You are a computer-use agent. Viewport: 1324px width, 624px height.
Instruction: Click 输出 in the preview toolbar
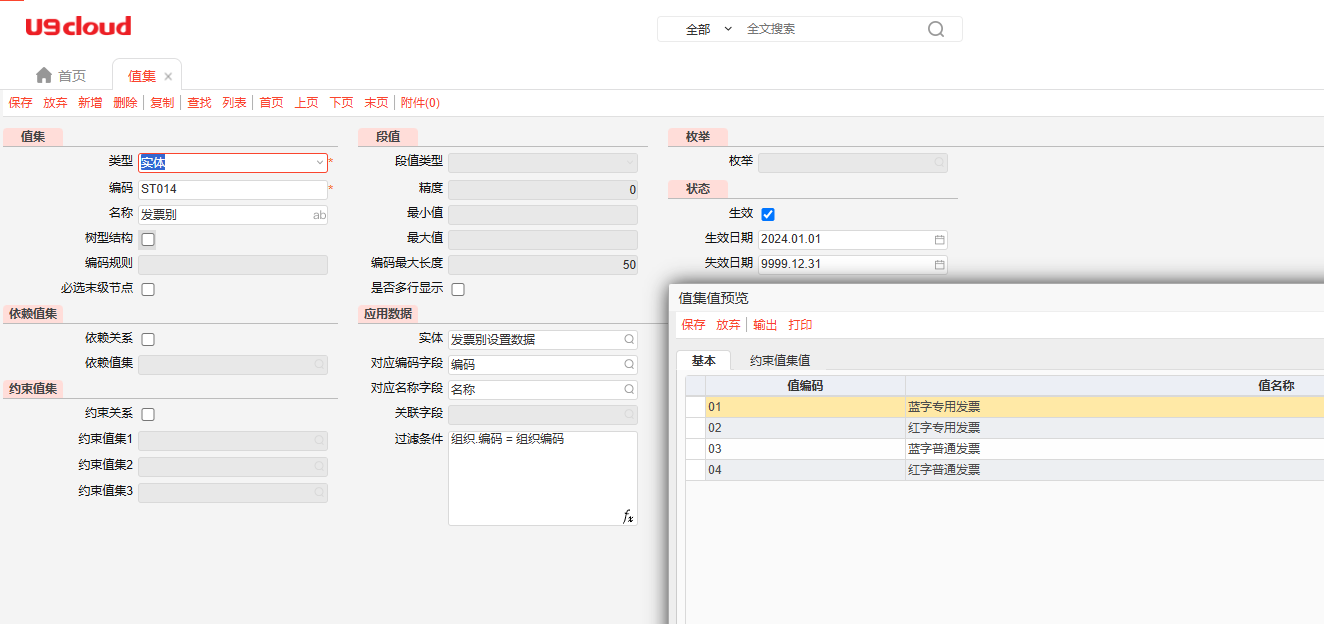tap(765, 325)
